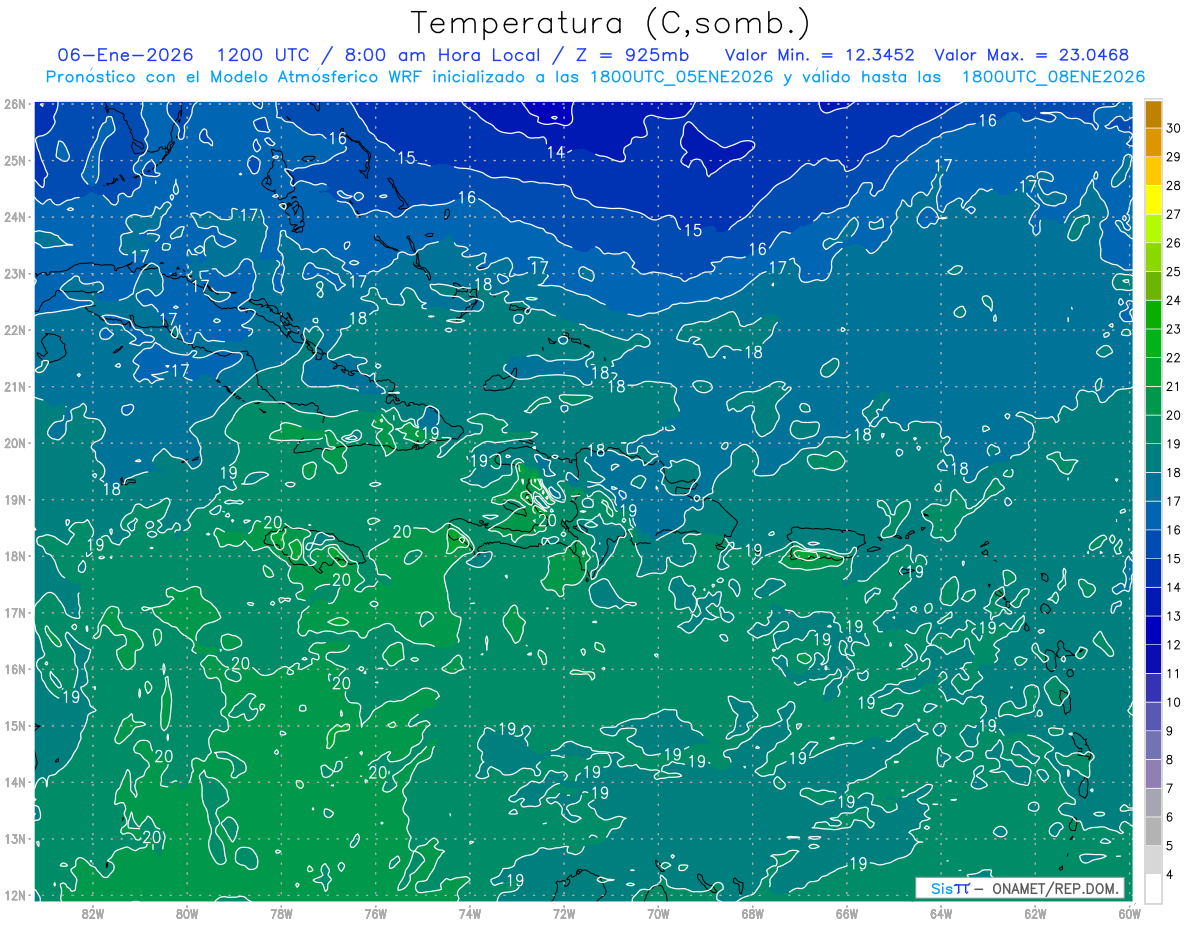Screen dimensions: 1200x927
Task: Click the '80W' longitude axis label
Action: pos(186,913)
